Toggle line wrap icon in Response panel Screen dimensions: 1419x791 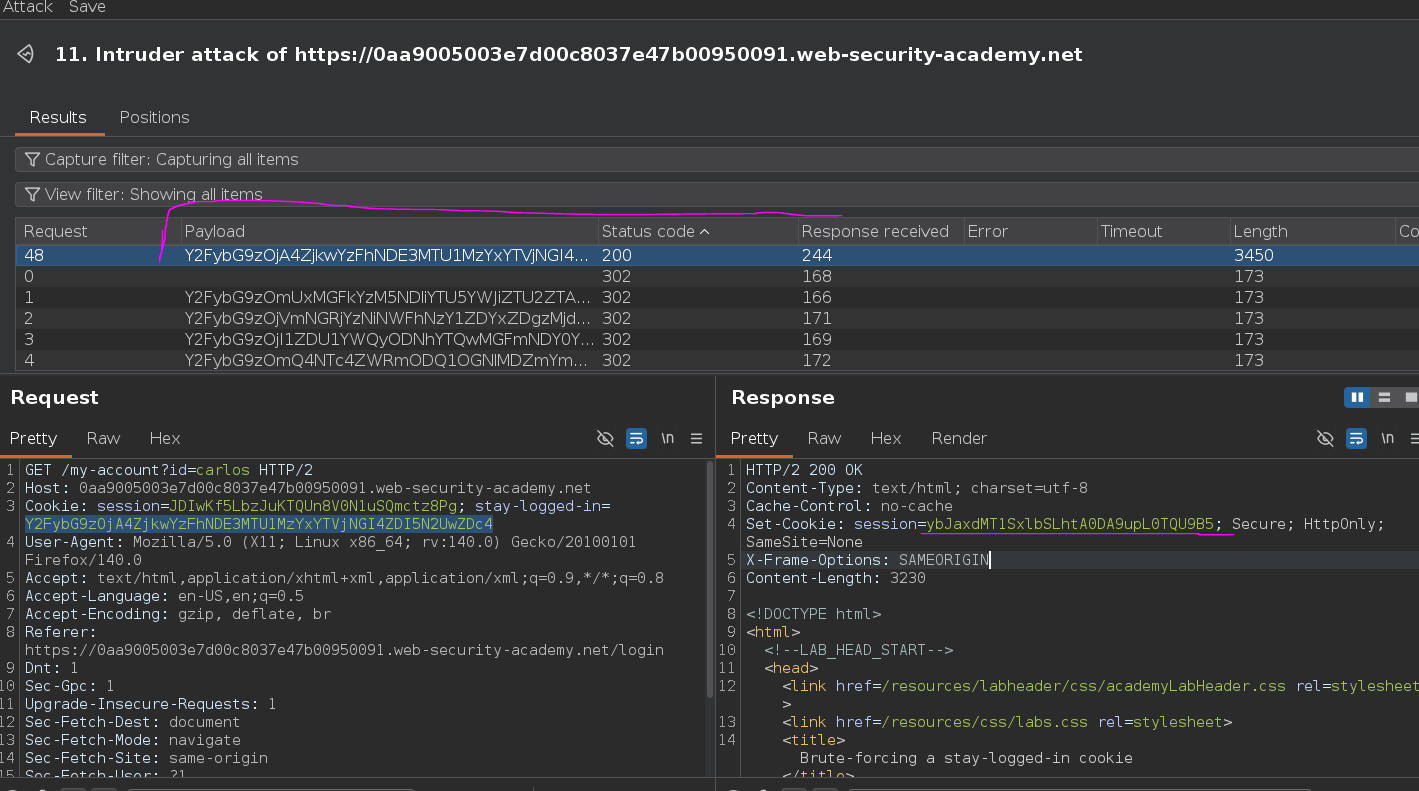1356,438
